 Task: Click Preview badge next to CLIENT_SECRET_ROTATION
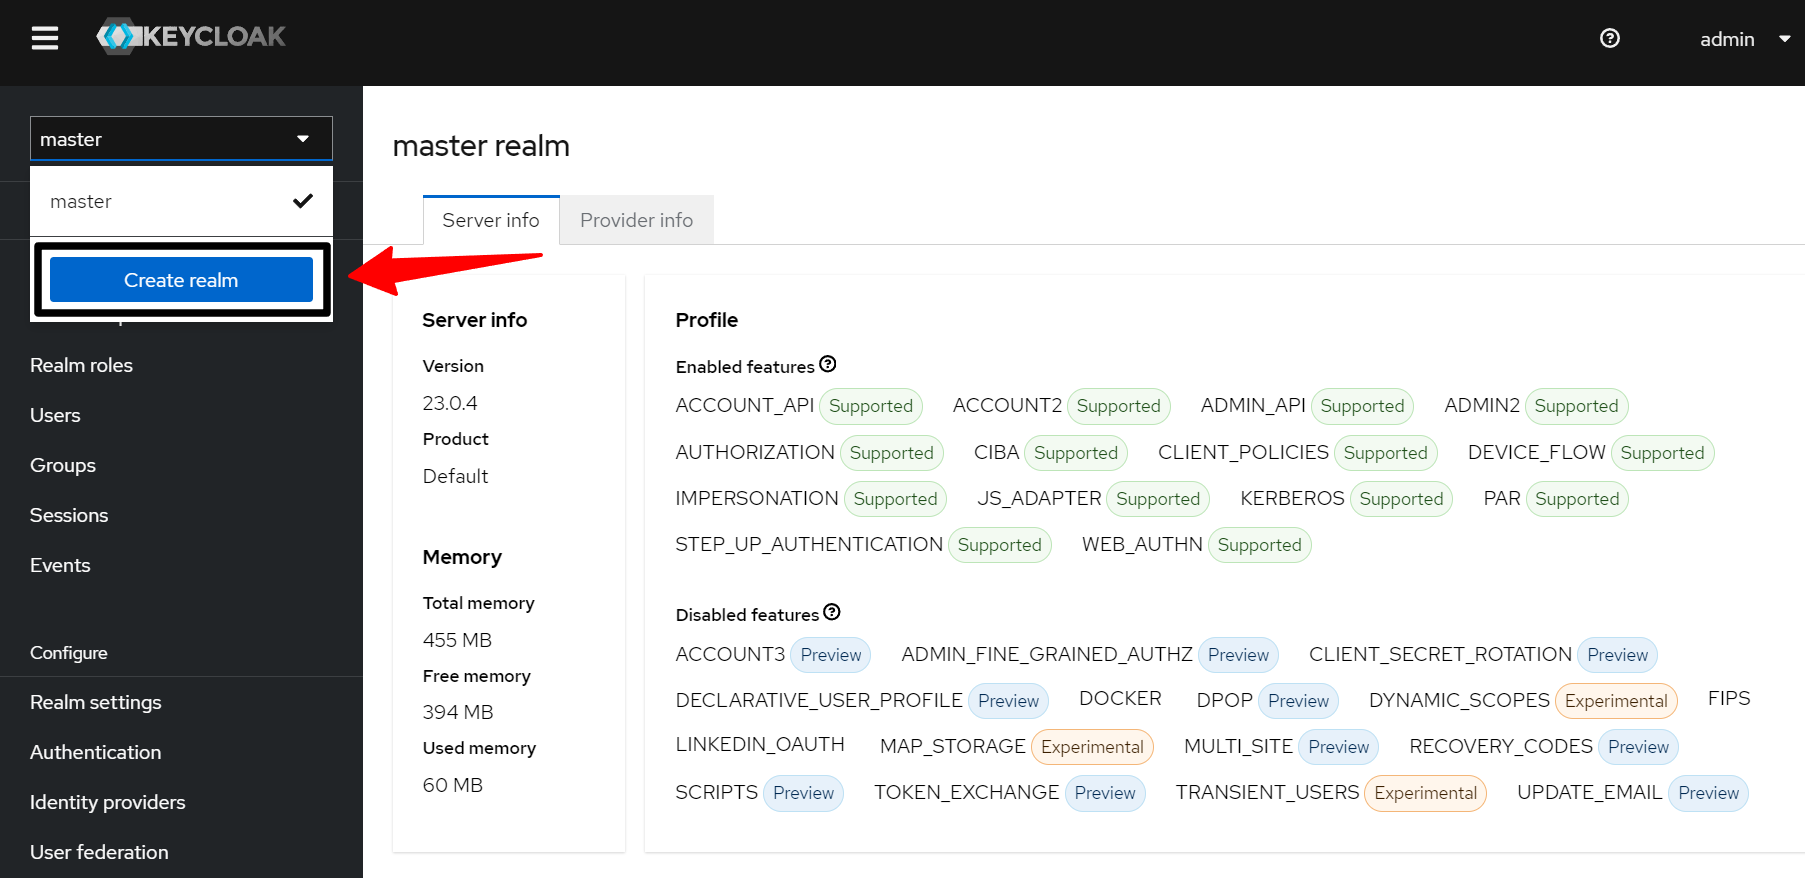tap(1617, 655)
